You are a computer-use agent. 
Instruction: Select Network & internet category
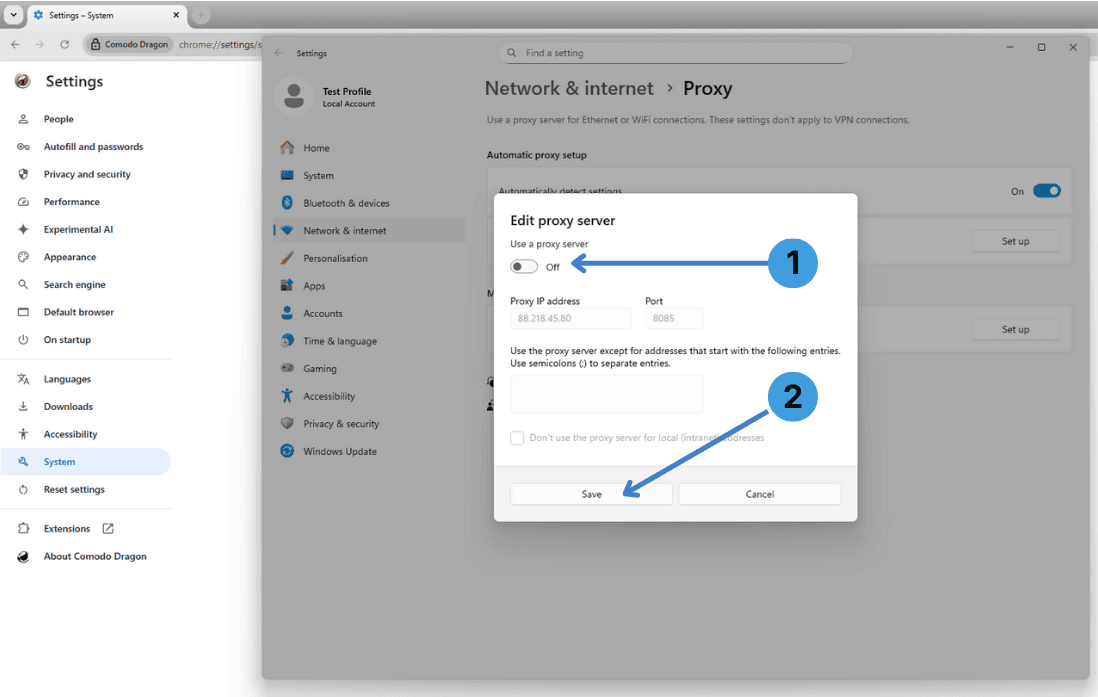tap(369, 230)
